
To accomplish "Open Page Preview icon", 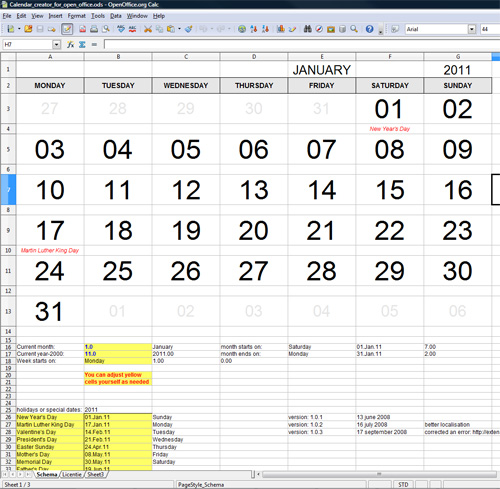I will click(x=106, y=29).
